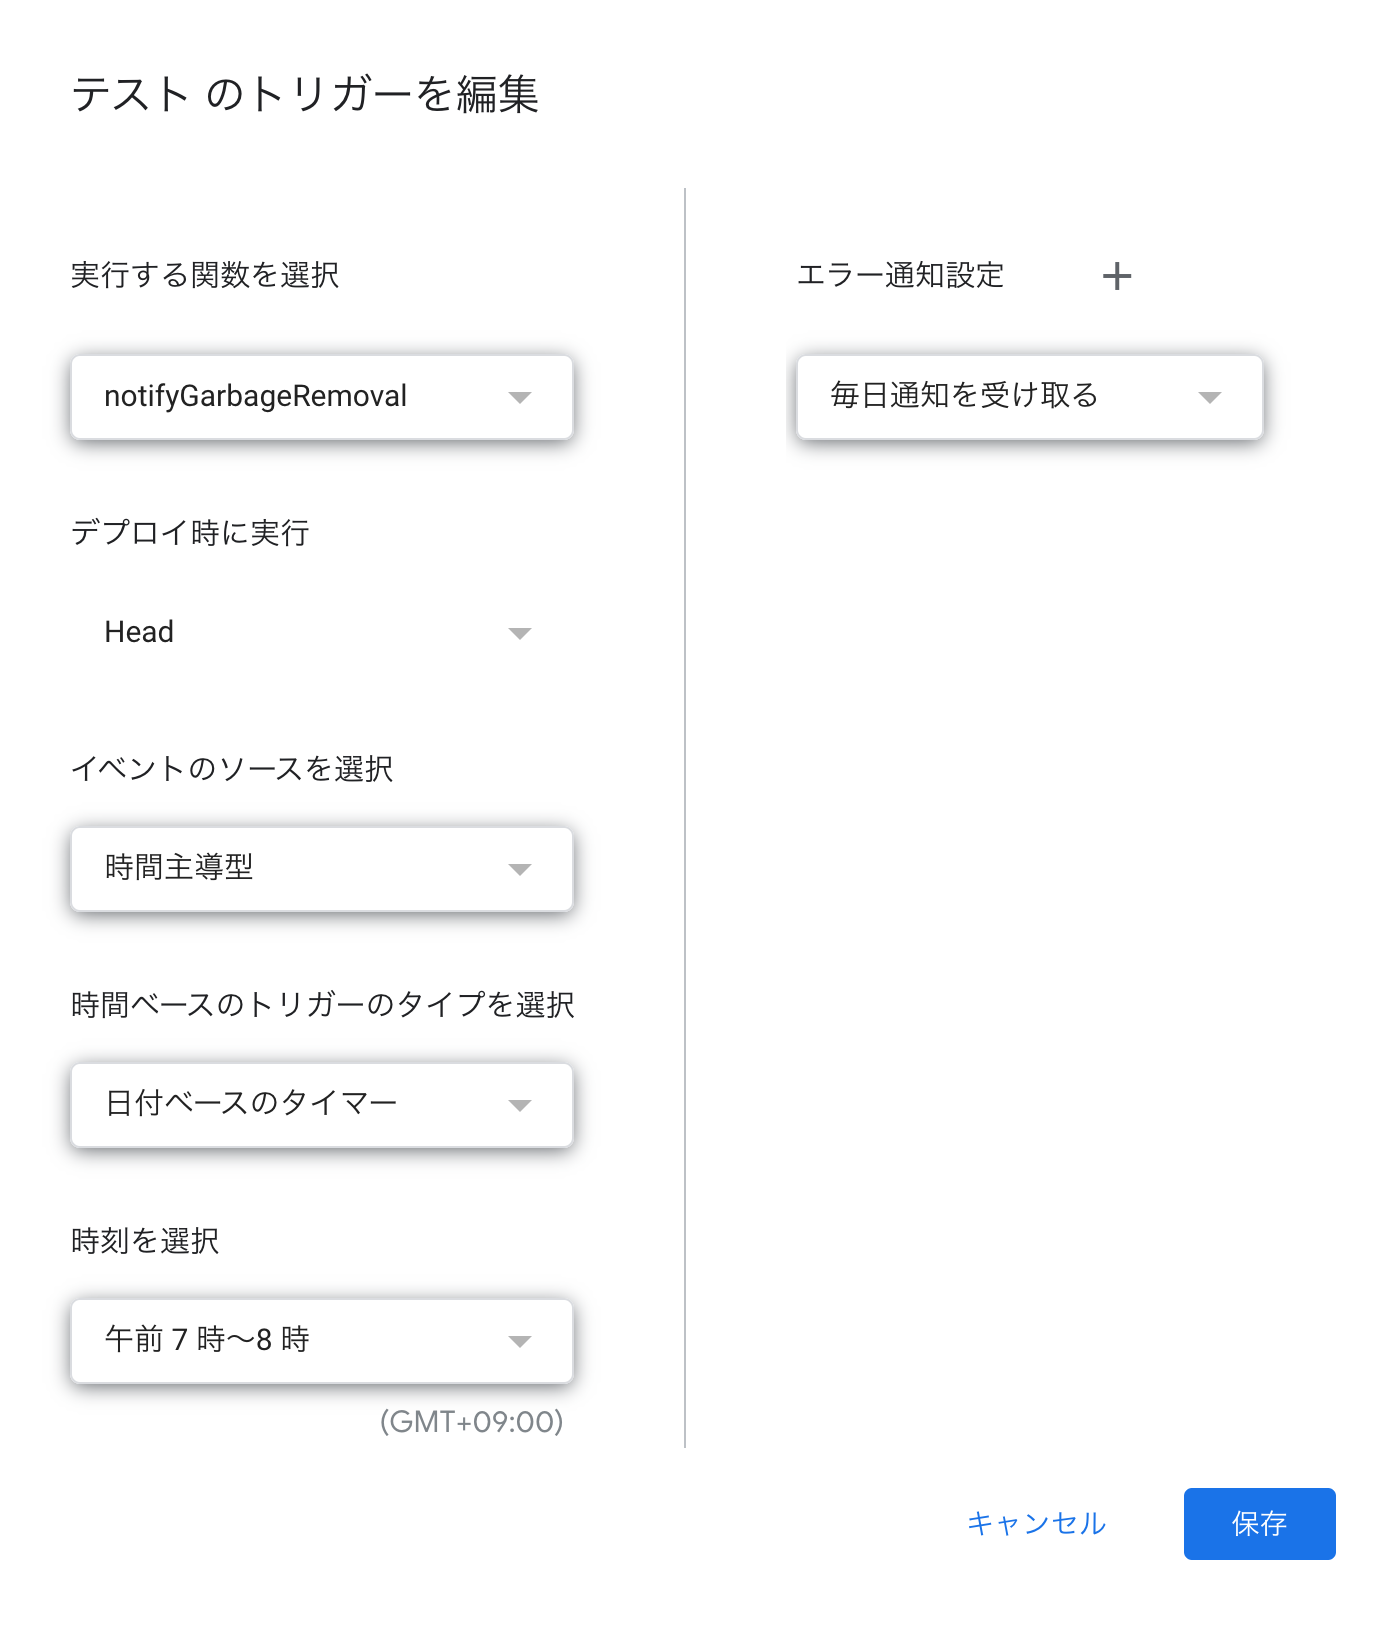1398x1632 pixels.
Task: Open the notifyGarbageRemoval function dropdown
Action: (x=300, y=397)
